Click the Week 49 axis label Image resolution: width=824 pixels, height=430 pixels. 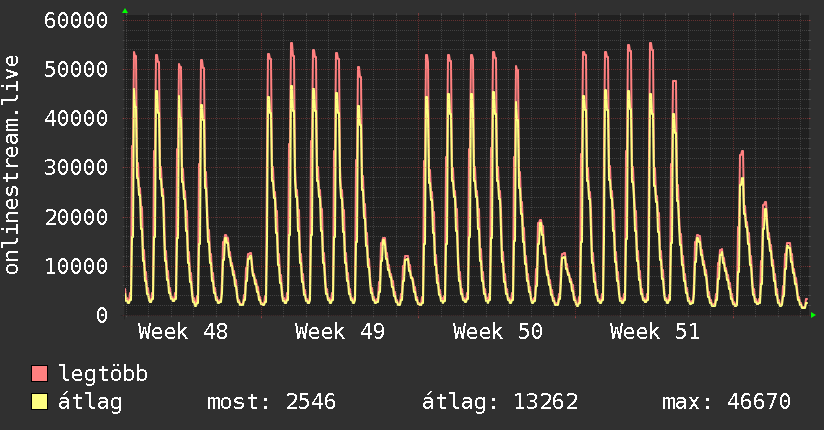pos(340,332)
